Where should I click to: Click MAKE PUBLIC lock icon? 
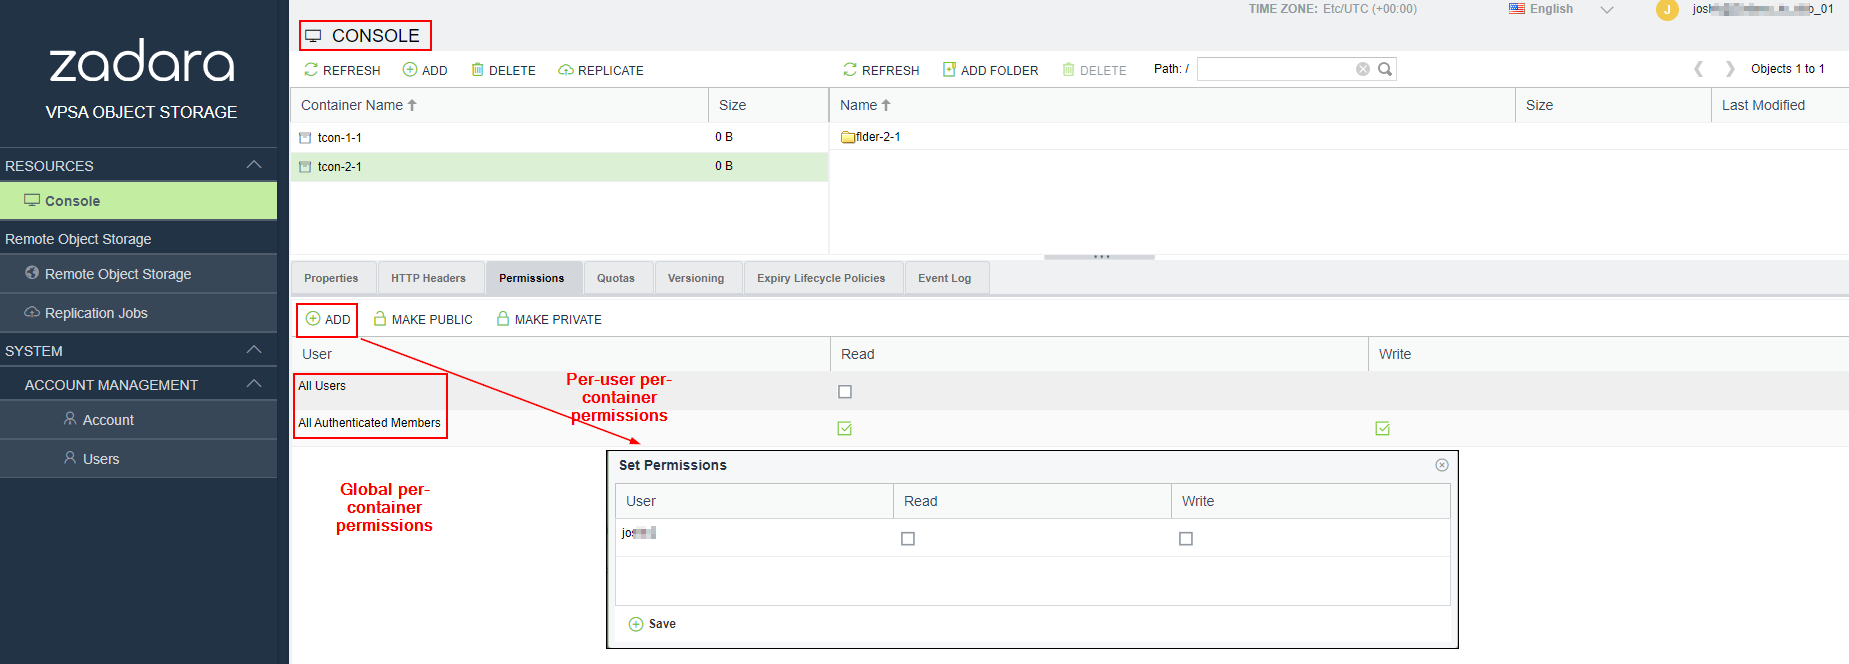tap(380, 319)
